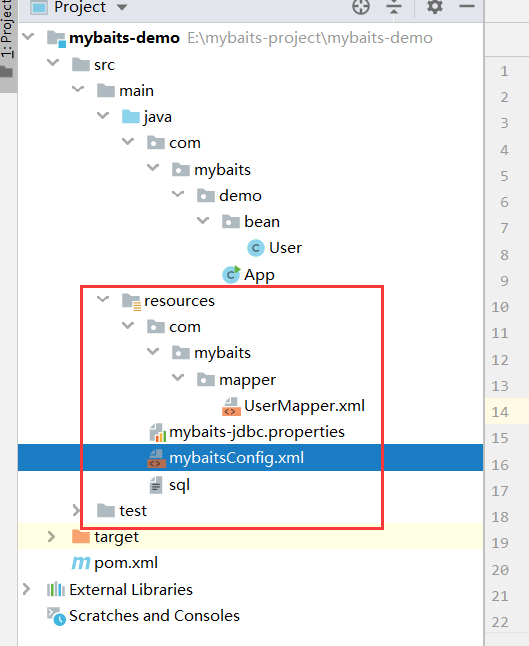Expand the test folder
Image resolution: width=529 pixels, height=646 pixels.
(75, 510)
